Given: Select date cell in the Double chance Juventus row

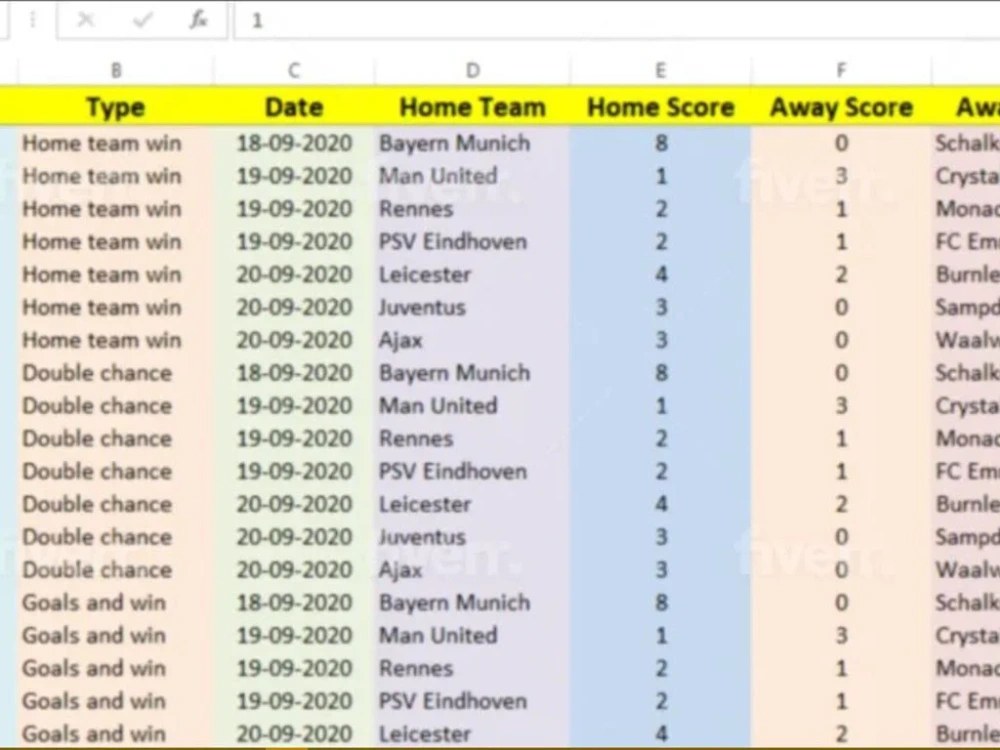Looking at the screenshot, I should (294, 537).
